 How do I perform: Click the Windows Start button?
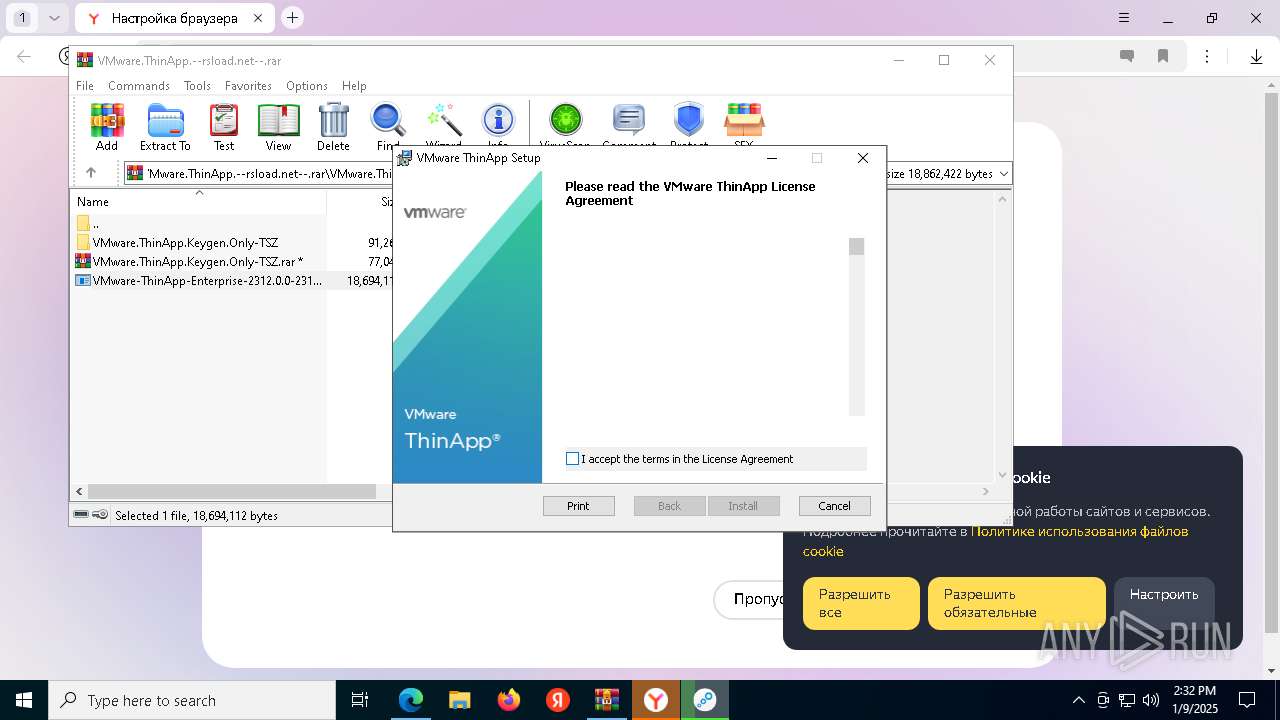pos(23,700)
